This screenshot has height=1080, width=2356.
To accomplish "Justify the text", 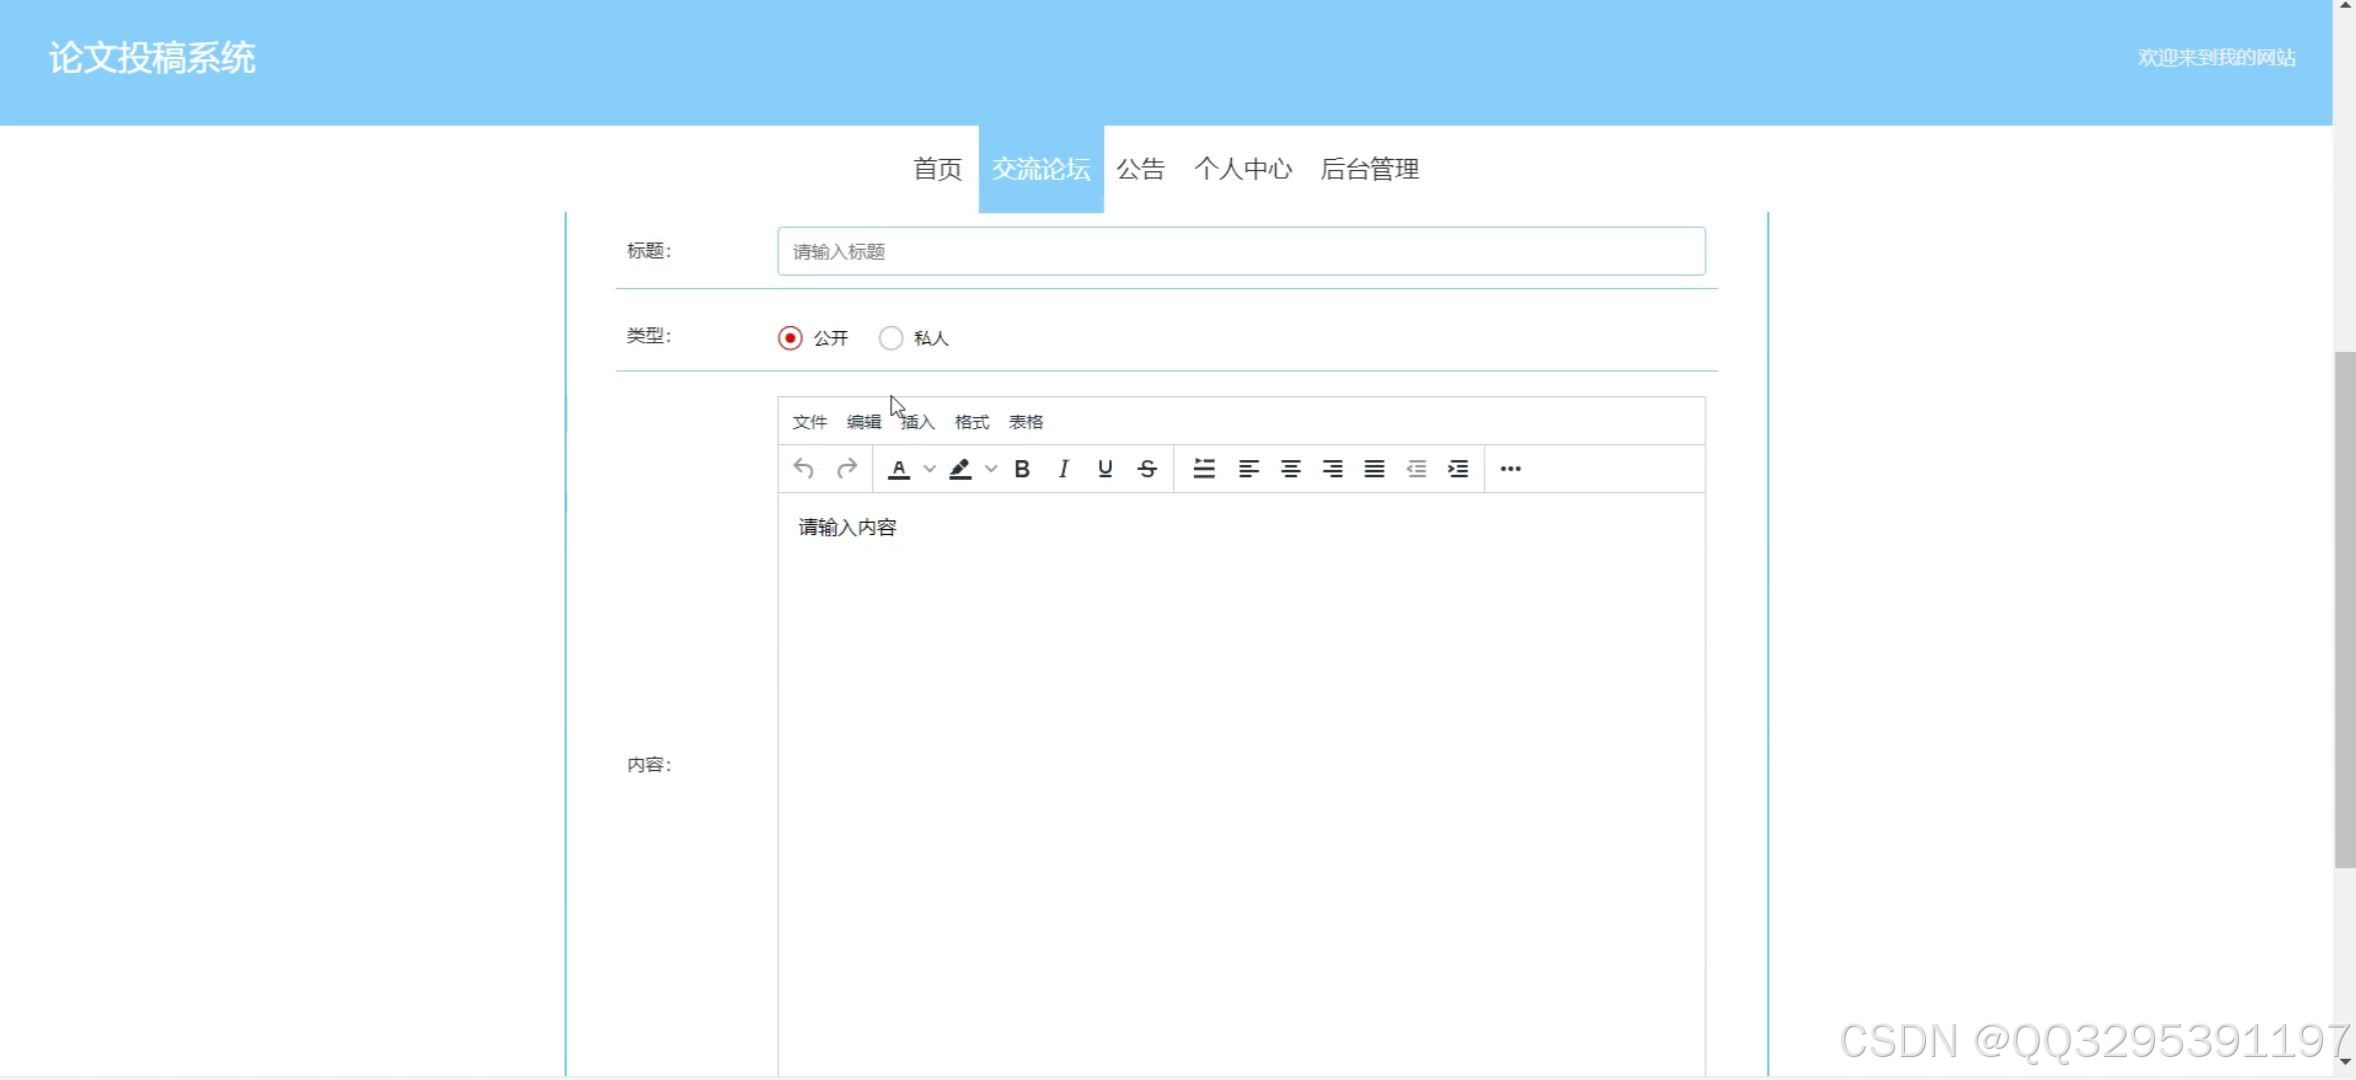I will click(x=1375, y=468).
